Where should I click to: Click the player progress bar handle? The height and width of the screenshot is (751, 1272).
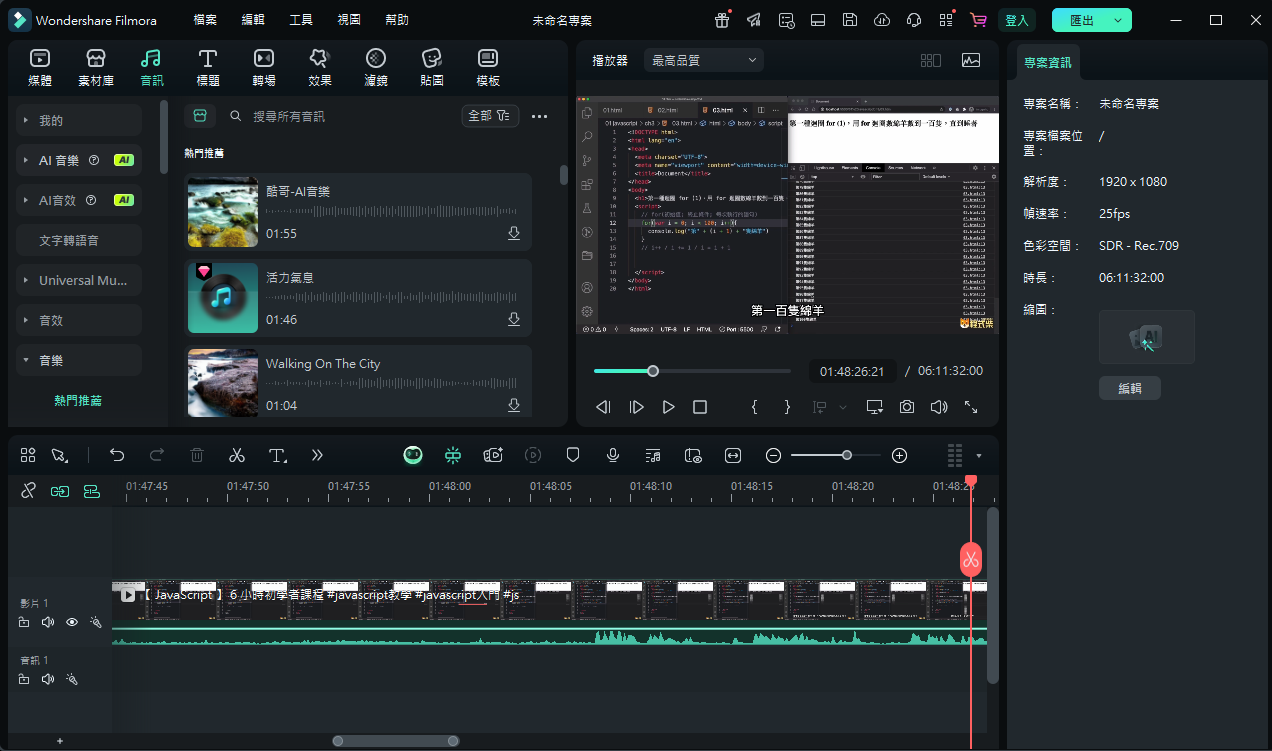pos(653,371)
